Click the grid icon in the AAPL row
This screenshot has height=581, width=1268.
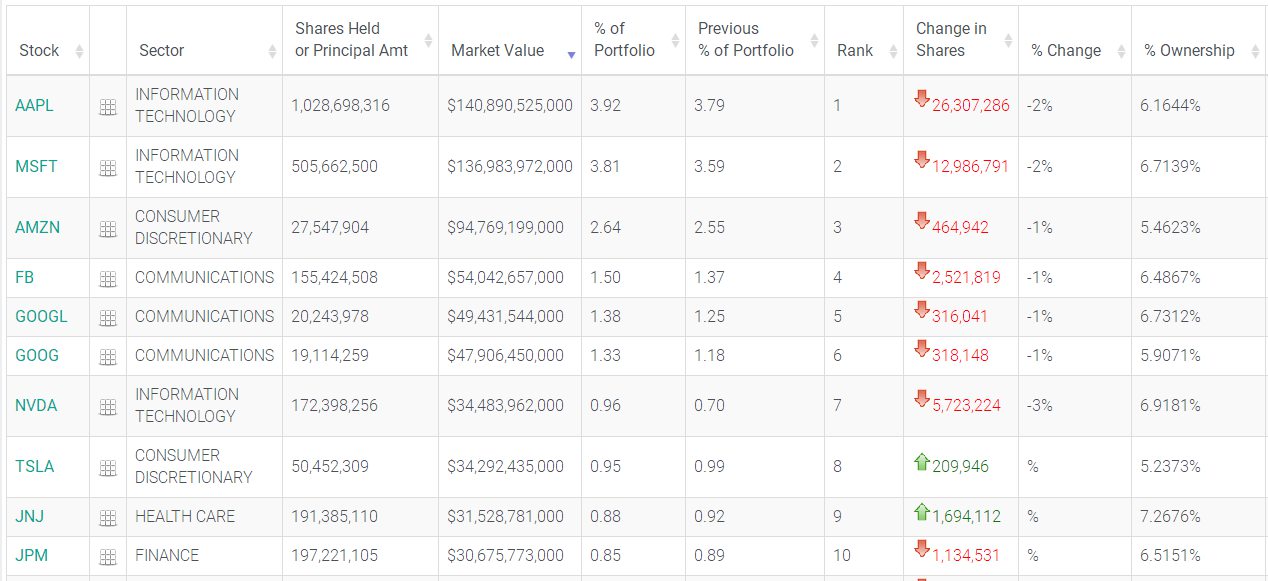[x=108, y=107]
